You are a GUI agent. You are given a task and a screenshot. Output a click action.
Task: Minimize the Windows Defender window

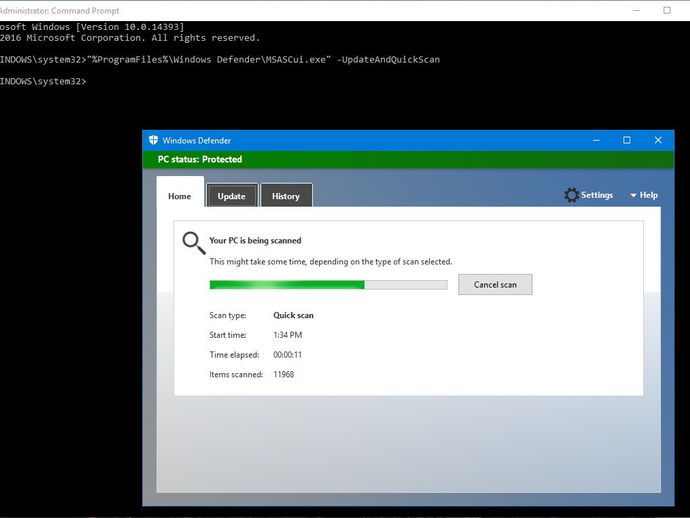pos(596,140)
